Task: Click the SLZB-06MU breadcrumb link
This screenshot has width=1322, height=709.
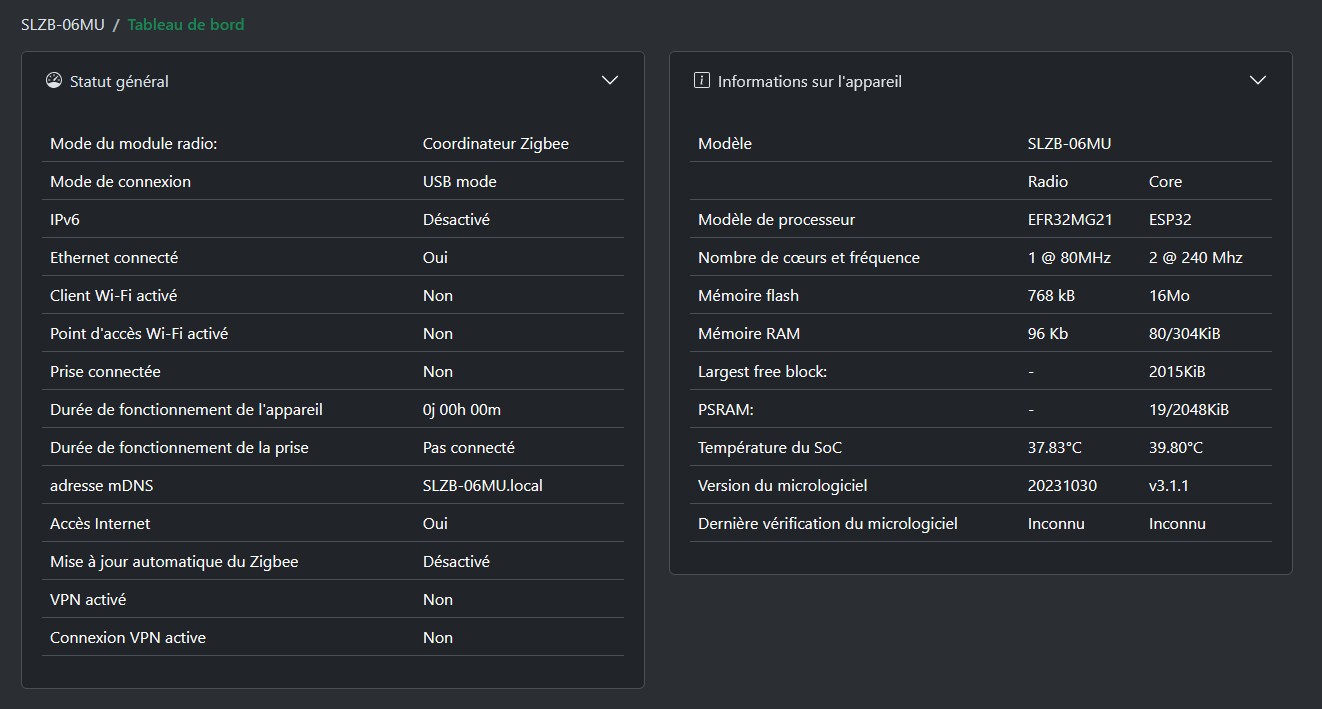Action: (62, 25)
